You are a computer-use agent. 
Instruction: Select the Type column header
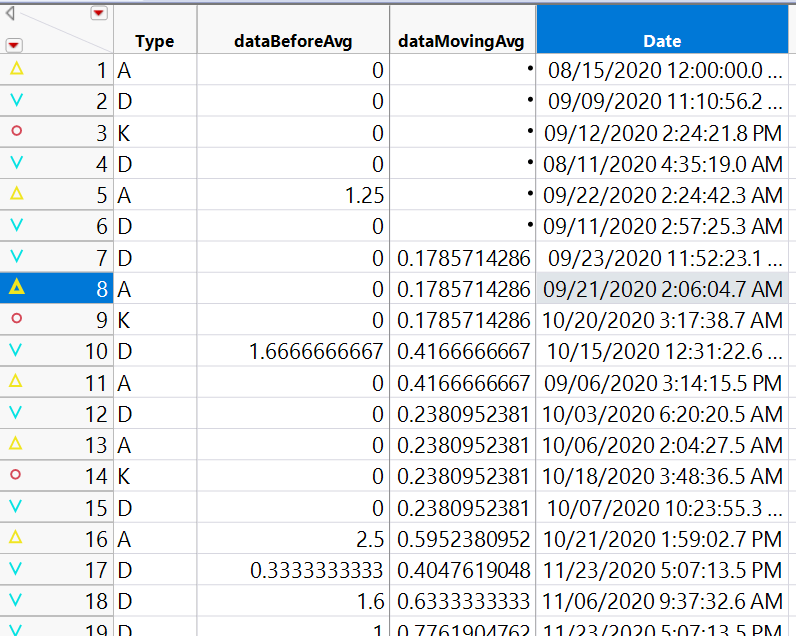point(155,29)
